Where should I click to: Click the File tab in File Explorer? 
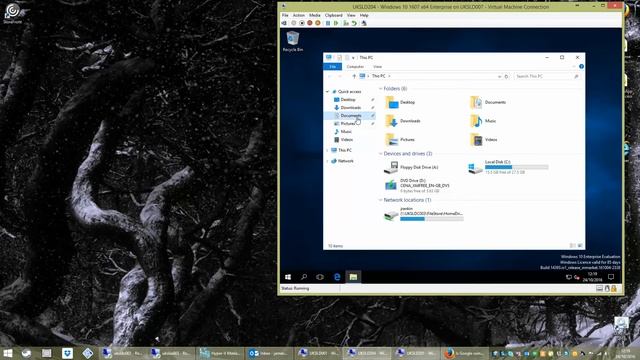(333, 67)
